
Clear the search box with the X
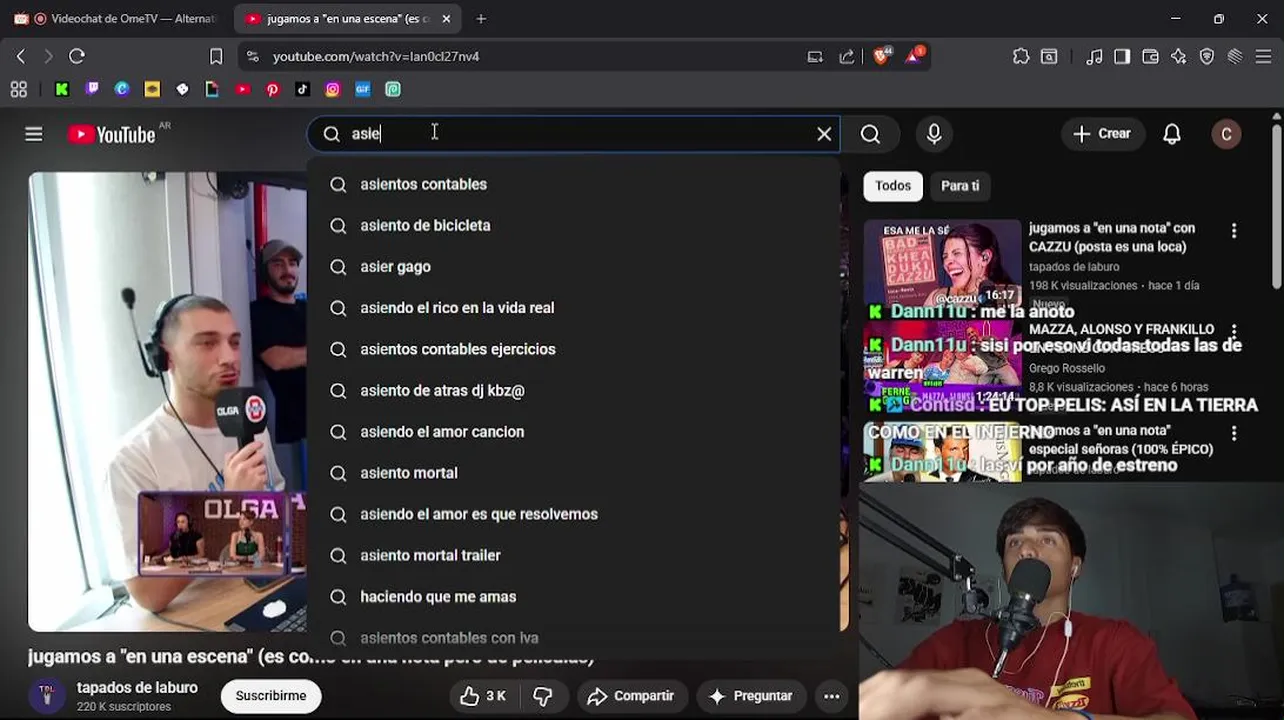(824, 134)
